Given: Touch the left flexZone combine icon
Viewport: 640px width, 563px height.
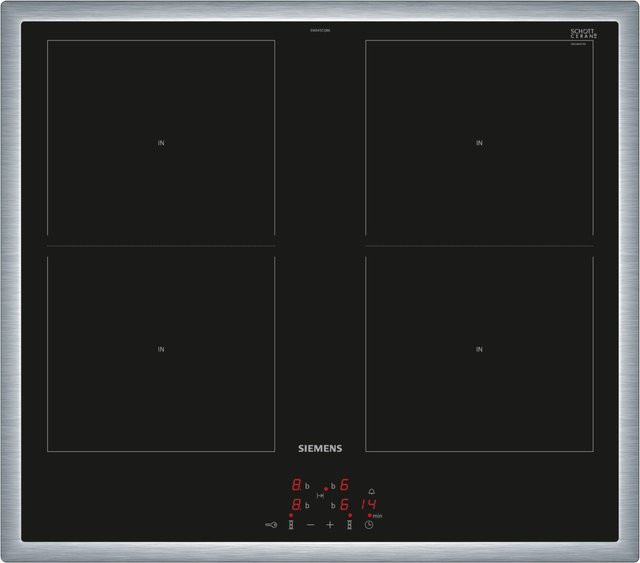Looking at the screenshot, I should coord(291,525).
